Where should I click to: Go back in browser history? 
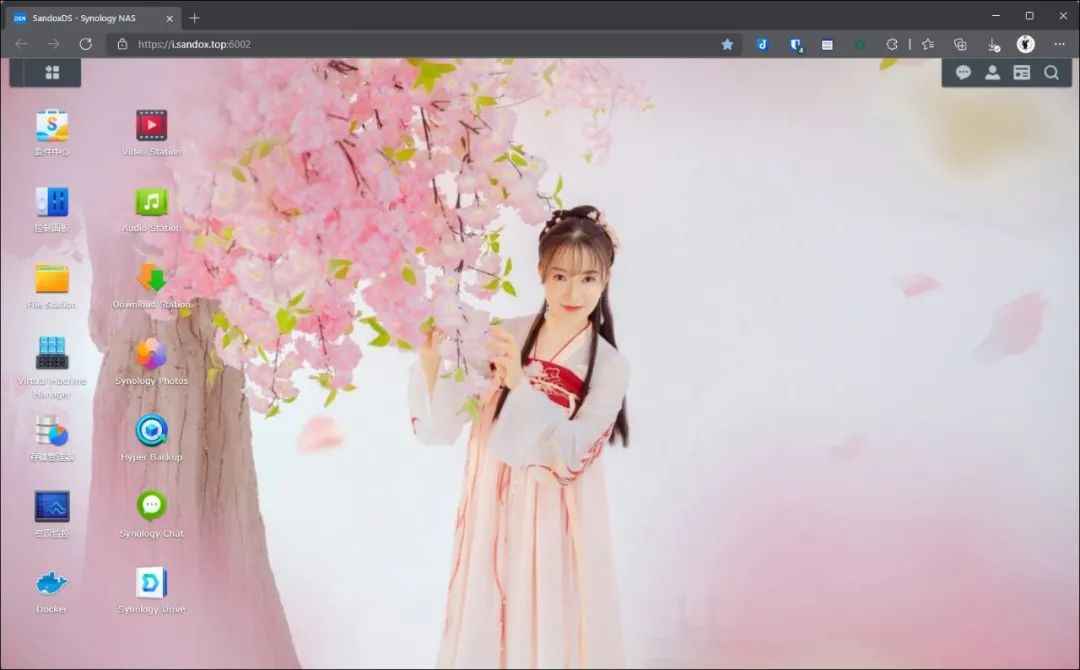coord(21,44)
